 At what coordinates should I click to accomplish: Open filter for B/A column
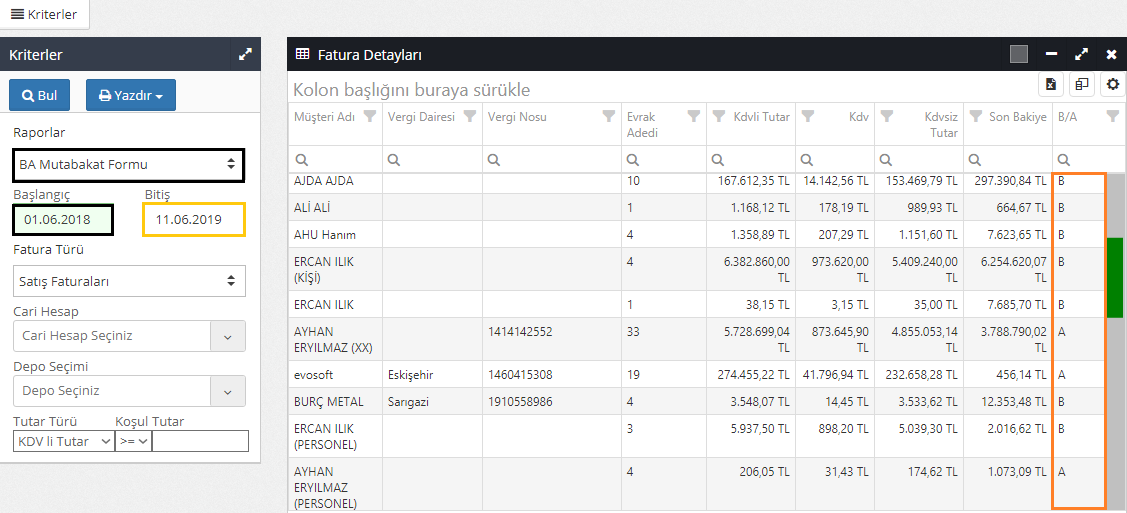(x=1113, y=116)
